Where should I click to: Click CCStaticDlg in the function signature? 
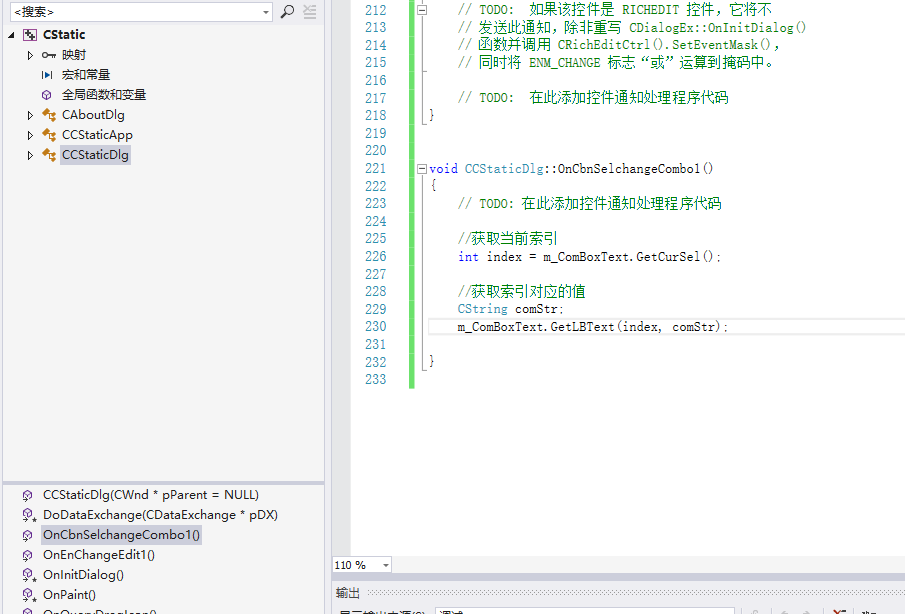click(x=504, y=169)
